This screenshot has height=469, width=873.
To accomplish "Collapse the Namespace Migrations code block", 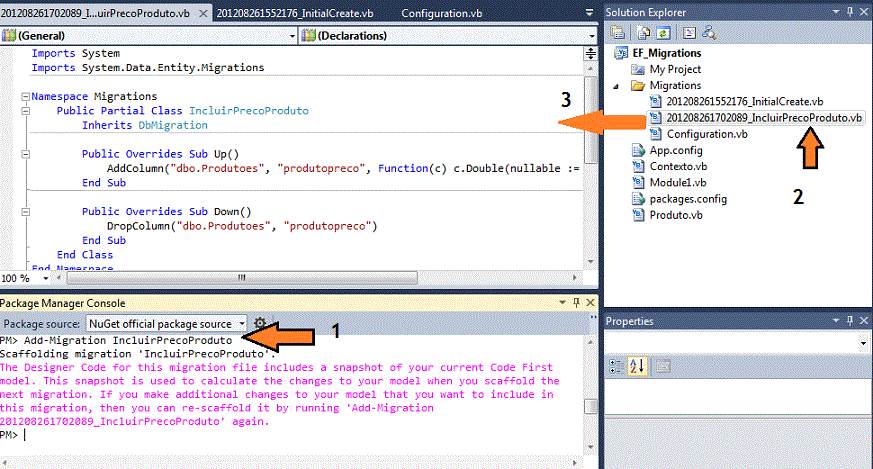I will (x=25, y=96).
